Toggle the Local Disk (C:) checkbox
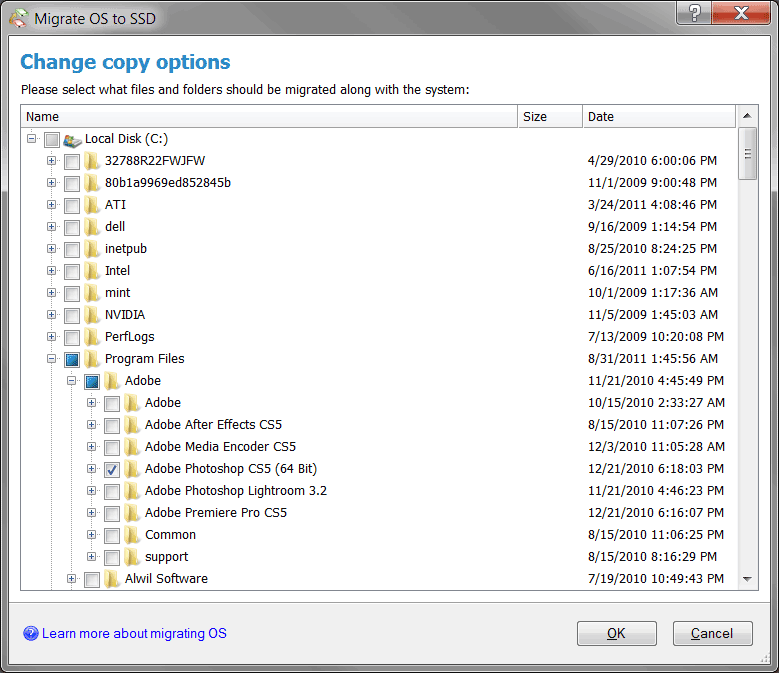Viewport: 779px width, 673px height. tap(52, 140)
